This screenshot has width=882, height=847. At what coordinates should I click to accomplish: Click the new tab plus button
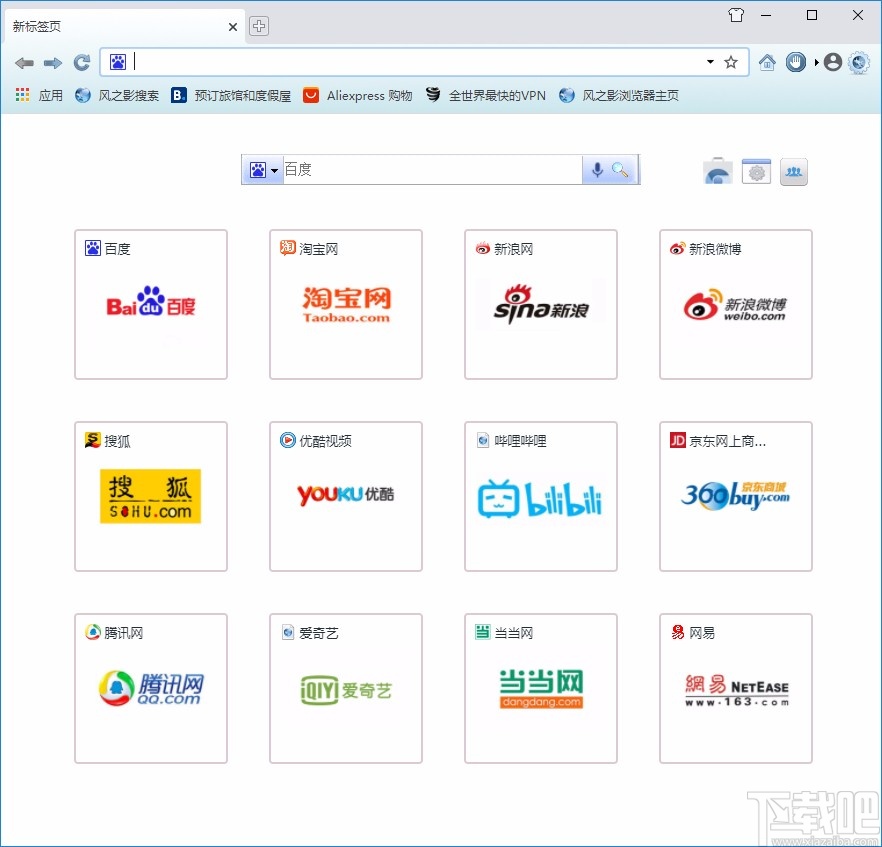point(258,26)
